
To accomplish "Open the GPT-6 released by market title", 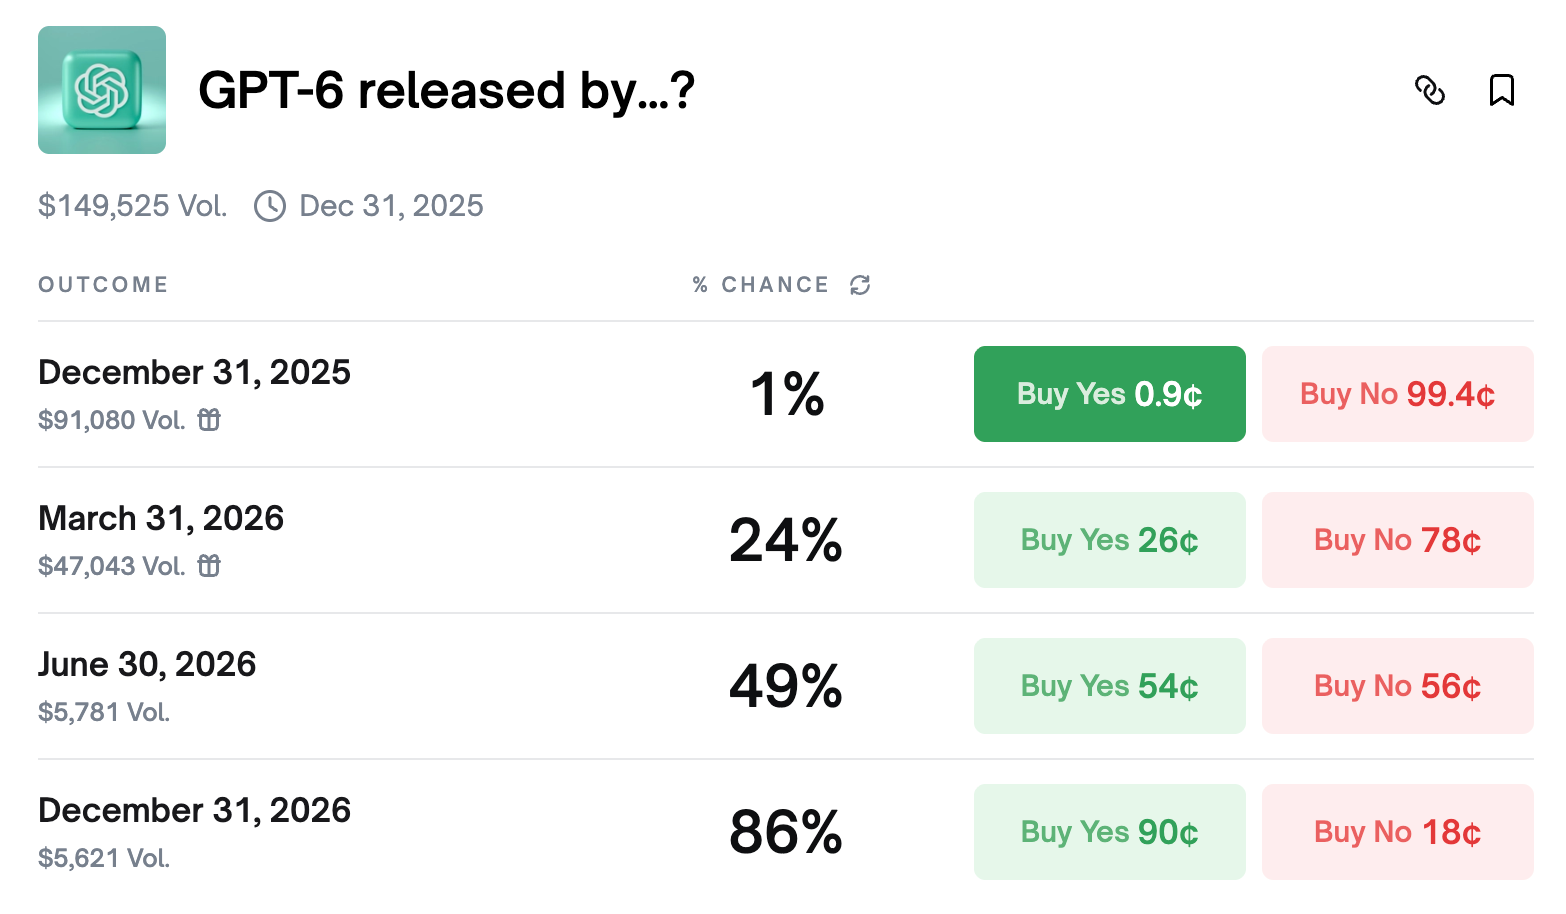I will (446, 91).
